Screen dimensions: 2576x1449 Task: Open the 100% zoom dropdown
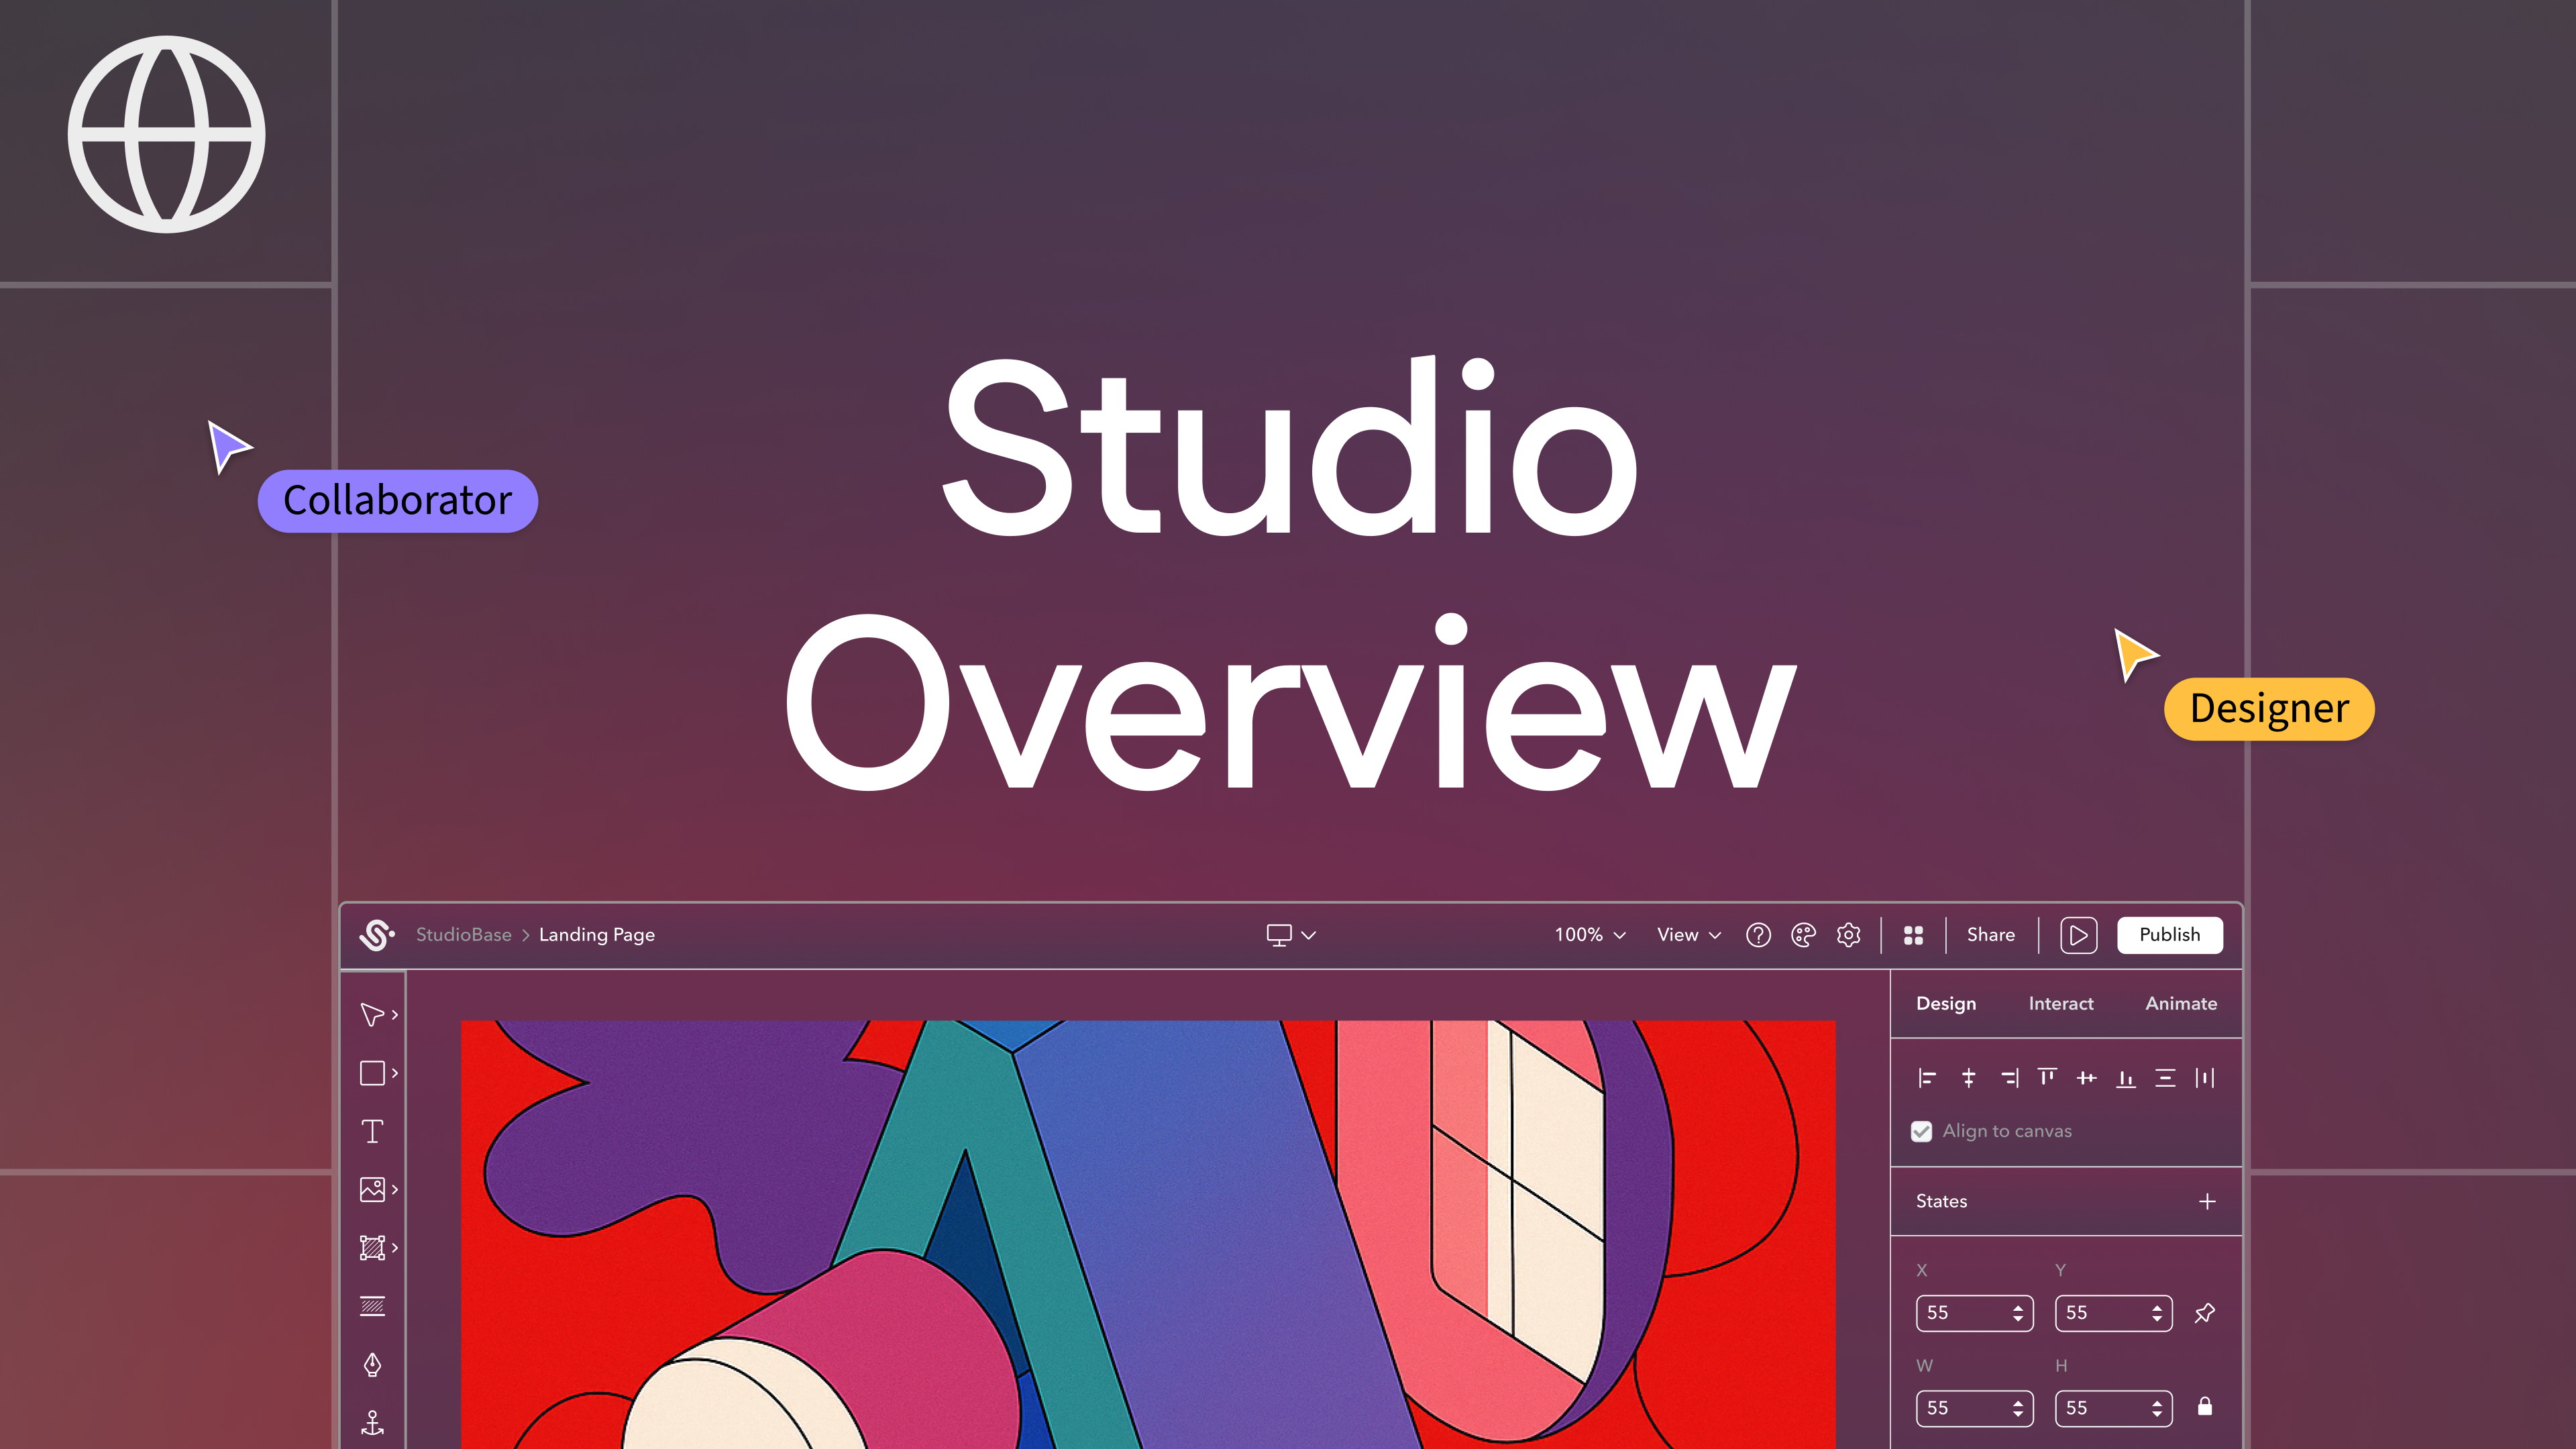pos(1590,935)
